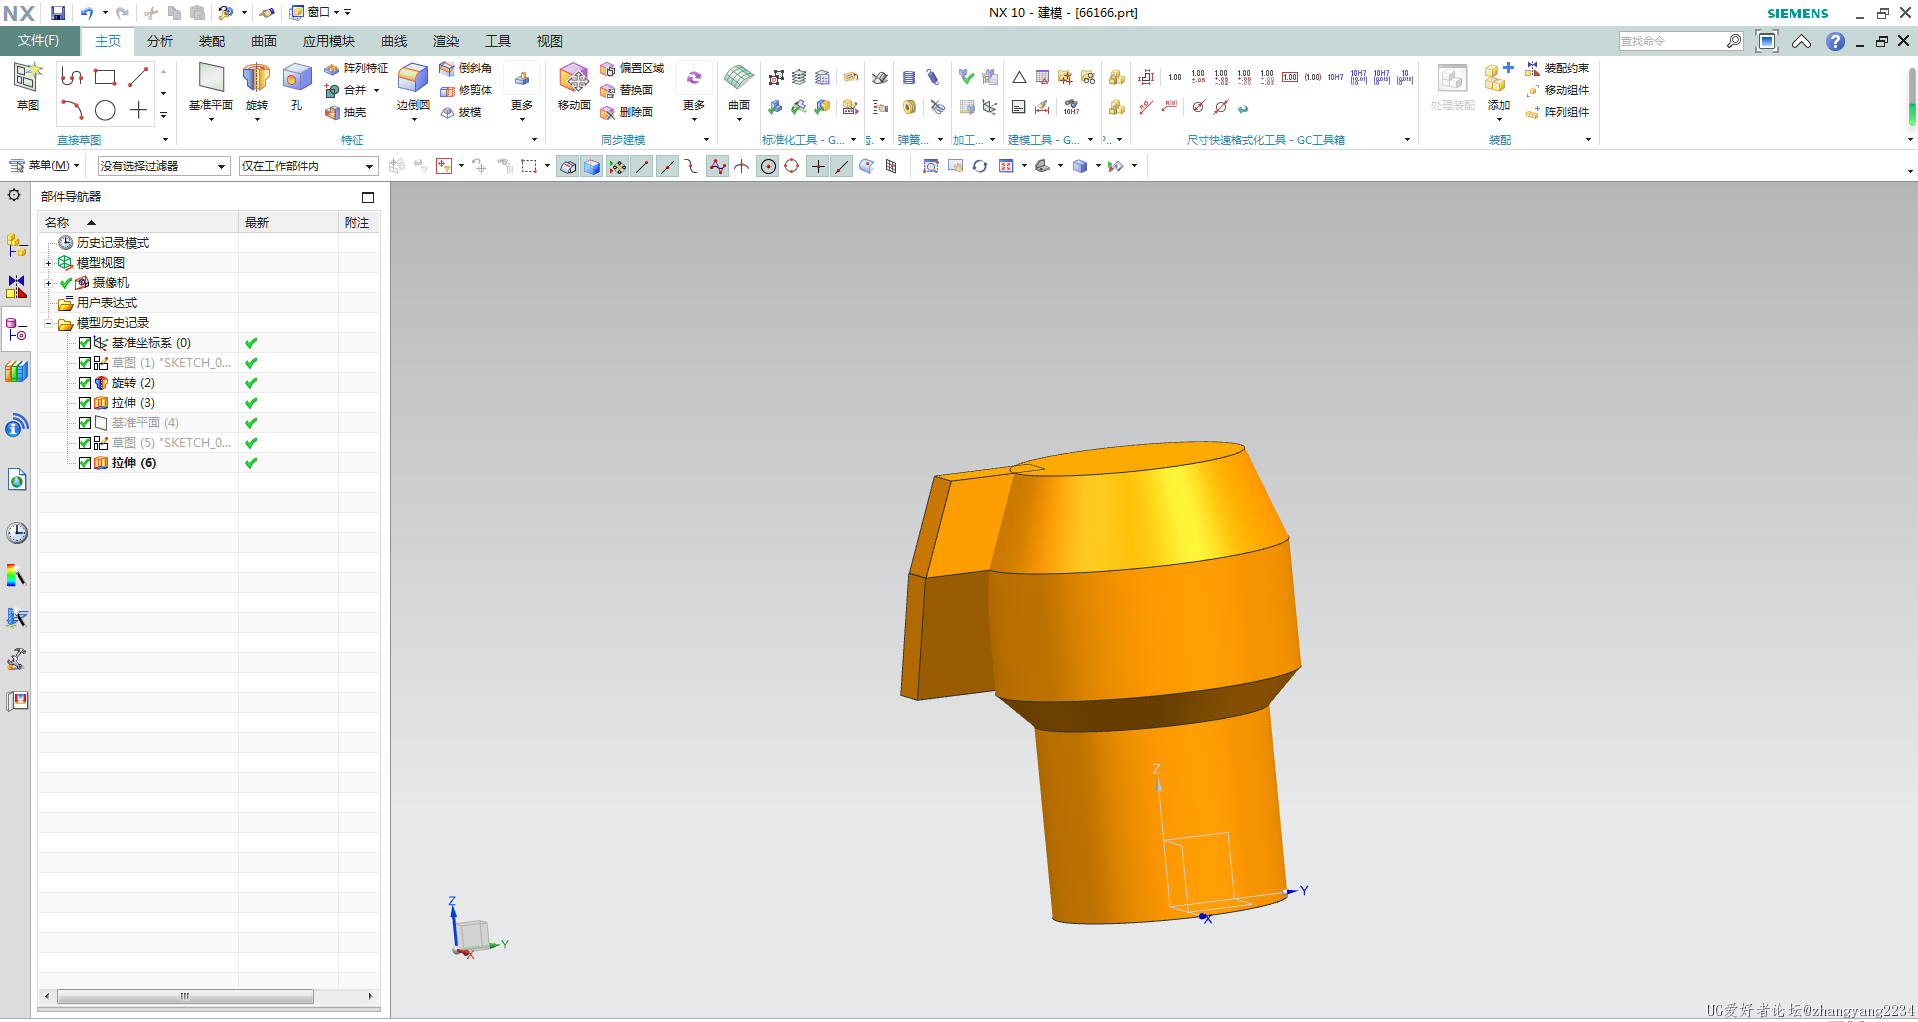The height and width of the screenshot is (1022, 1918).
Task: Expand the 模型视图 tree node
Action: [x=48, y=263]
